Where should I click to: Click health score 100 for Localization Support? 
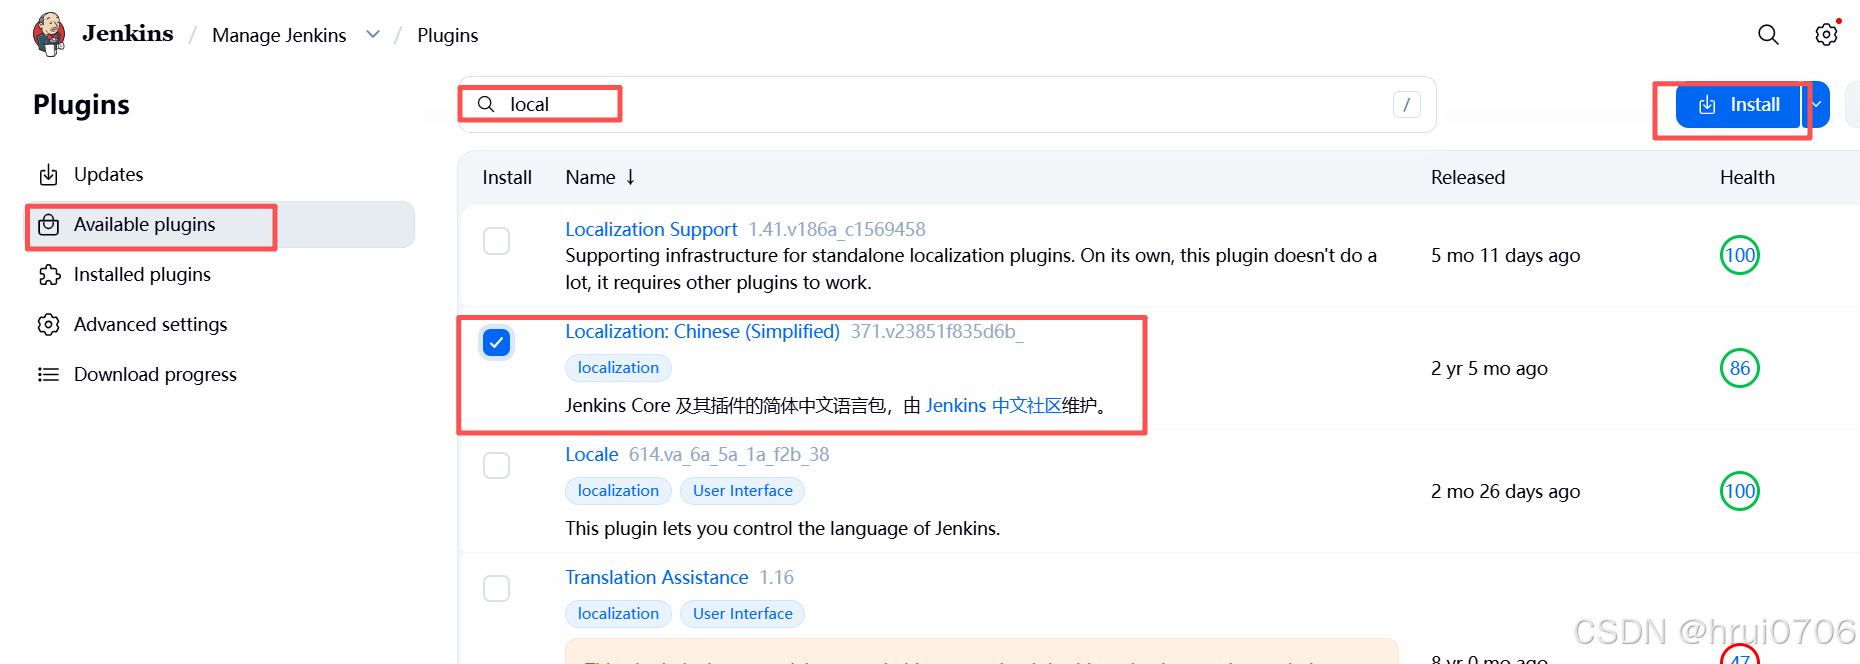[1739, 255]
